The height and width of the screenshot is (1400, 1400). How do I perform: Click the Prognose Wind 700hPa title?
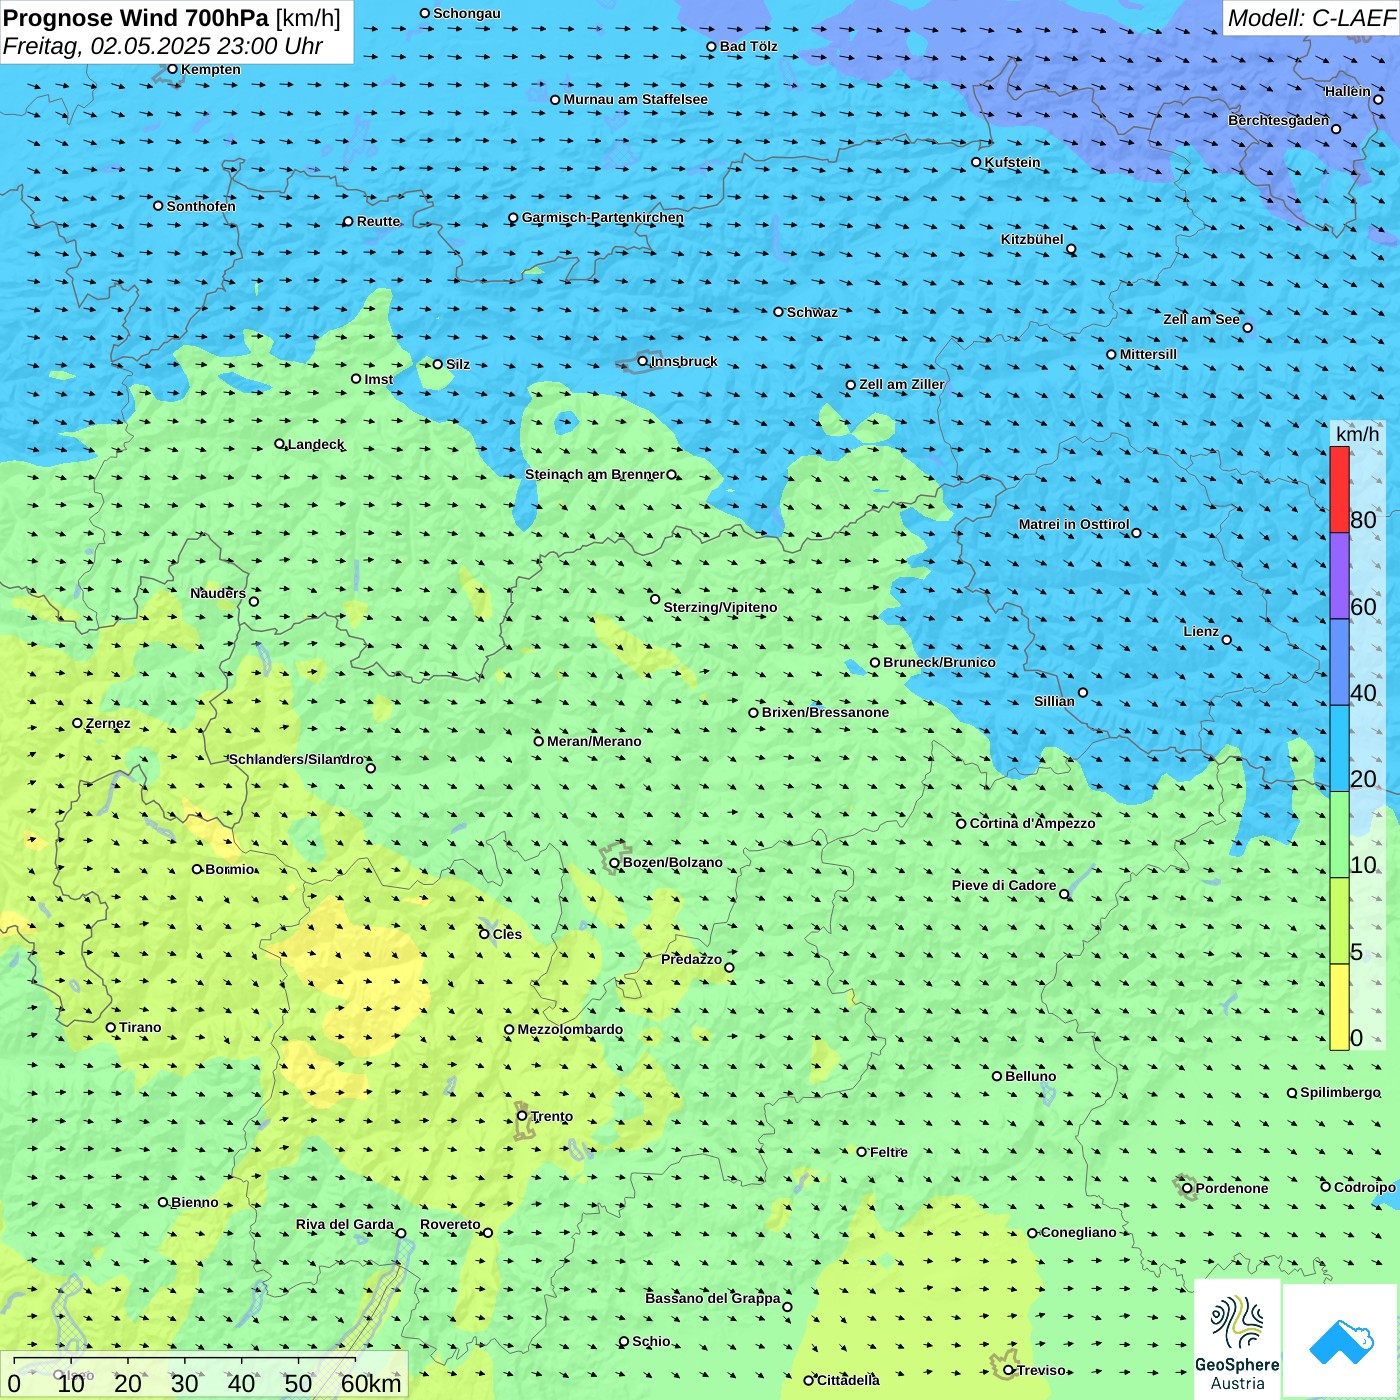[136, 18]
